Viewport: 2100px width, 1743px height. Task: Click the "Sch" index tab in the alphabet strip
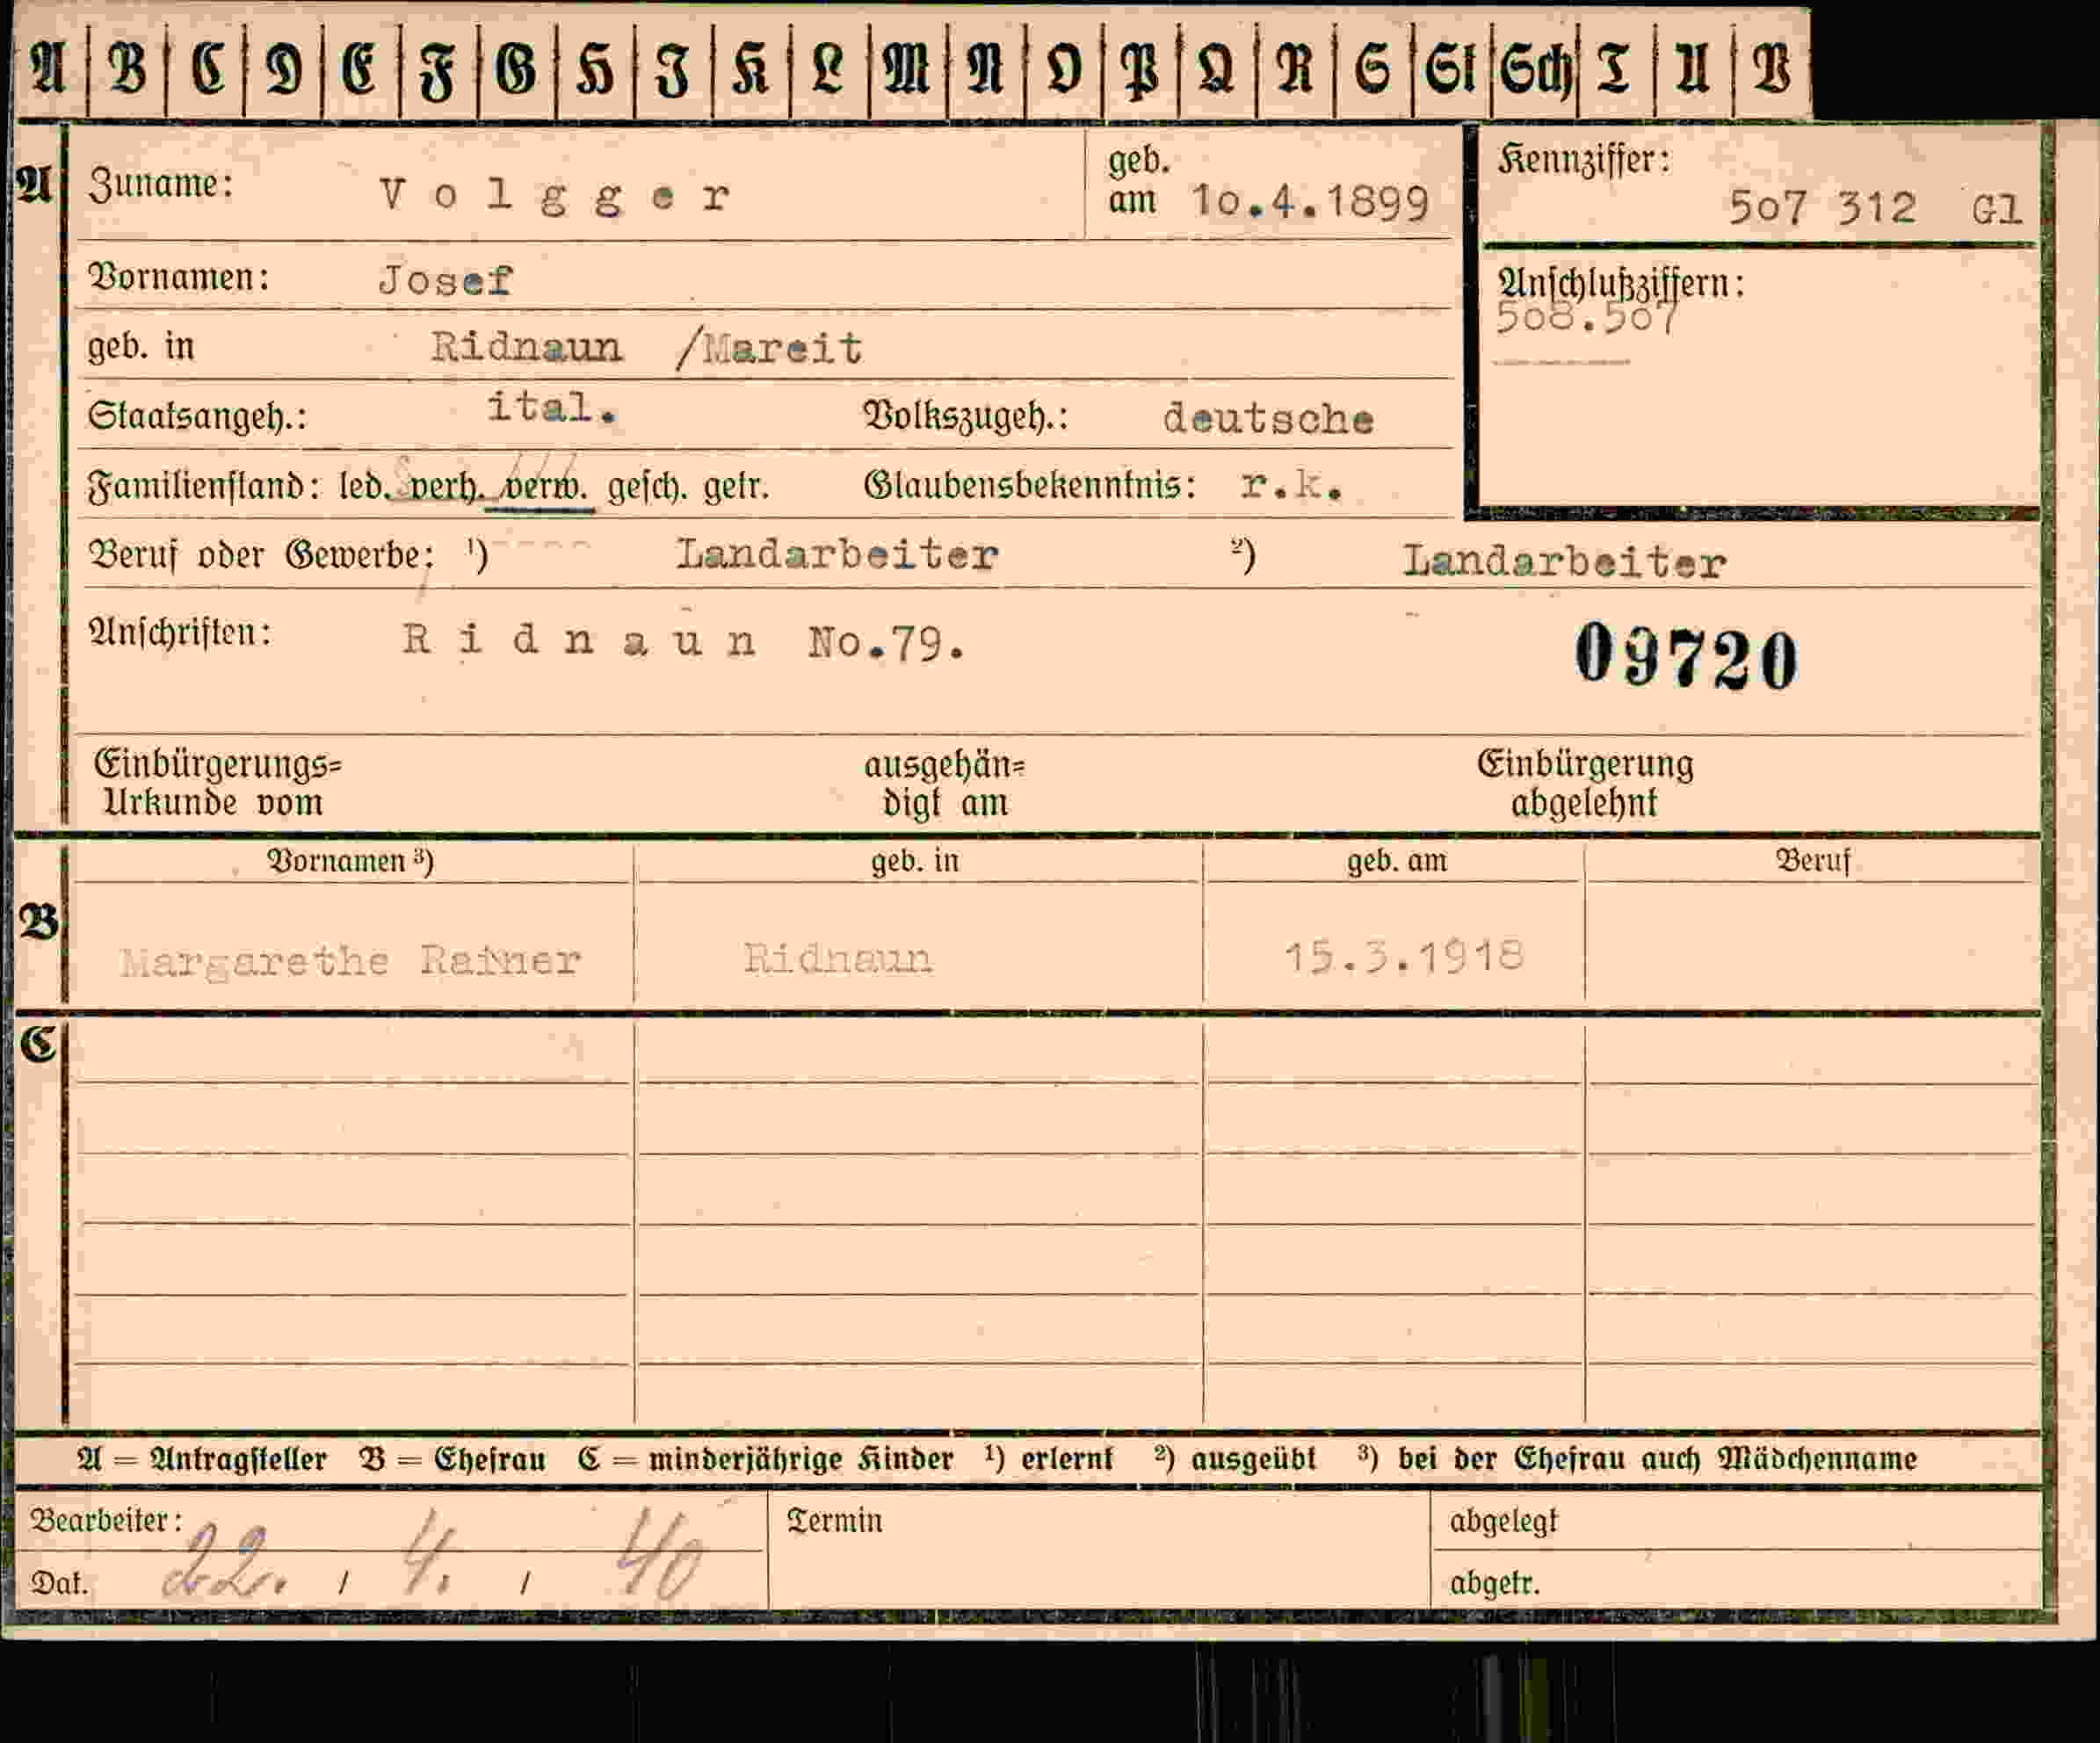tap(1536, 70)
